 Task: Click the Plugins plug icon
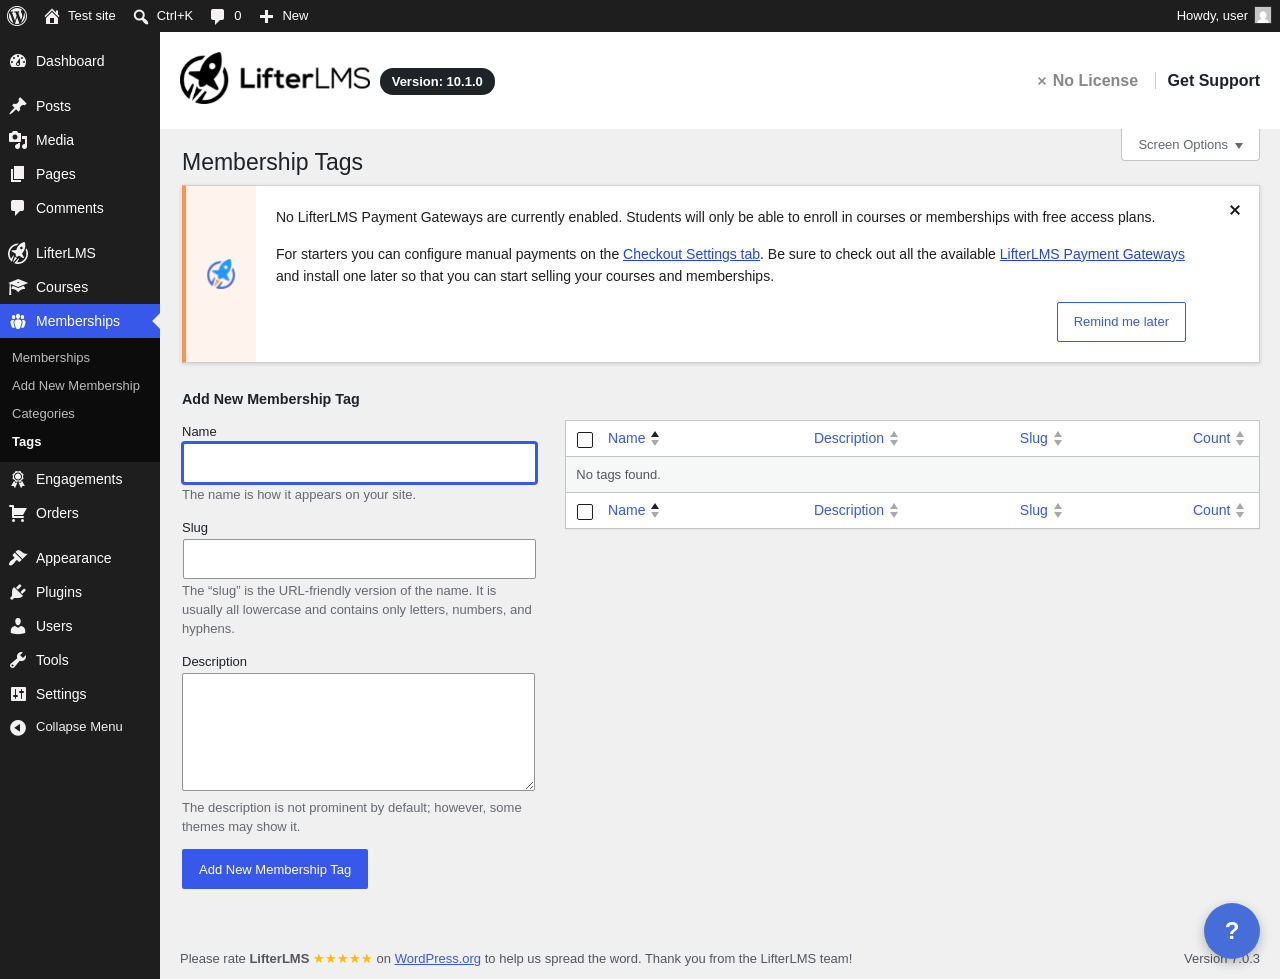(x=18, y=592)
